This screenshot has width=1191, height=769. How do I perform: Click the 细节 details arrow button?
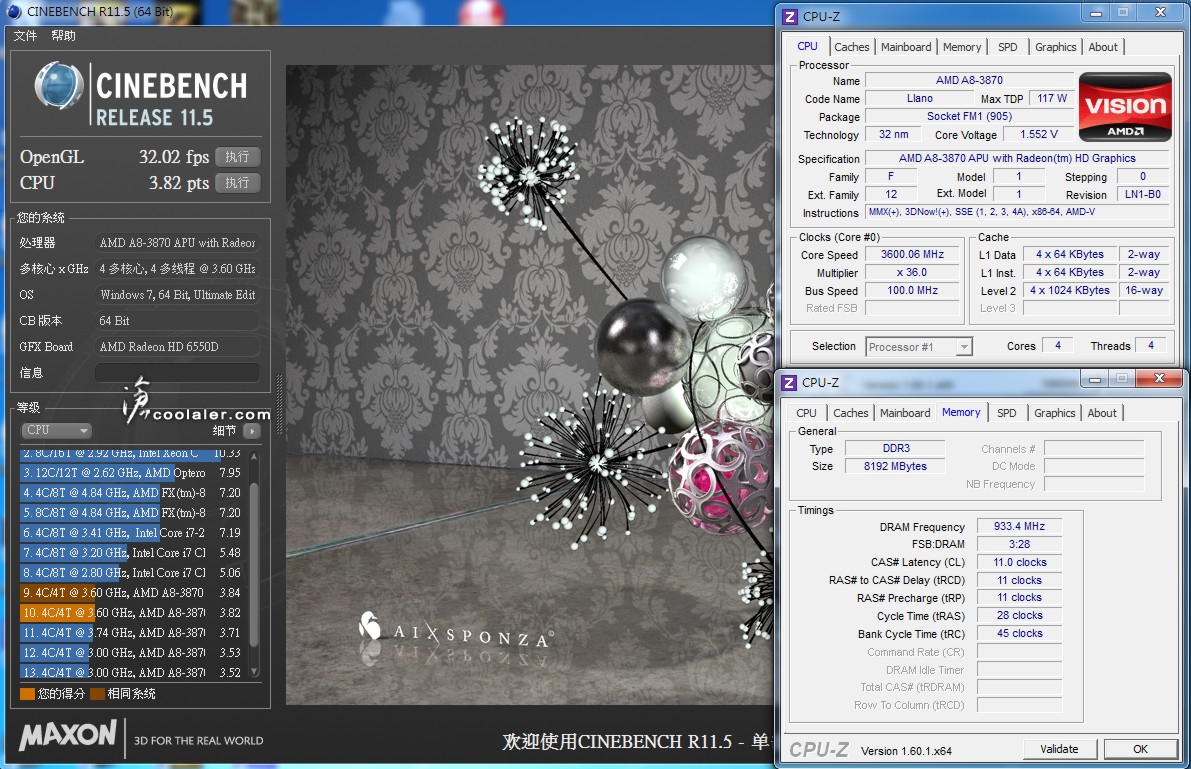(x=252, y=431)
